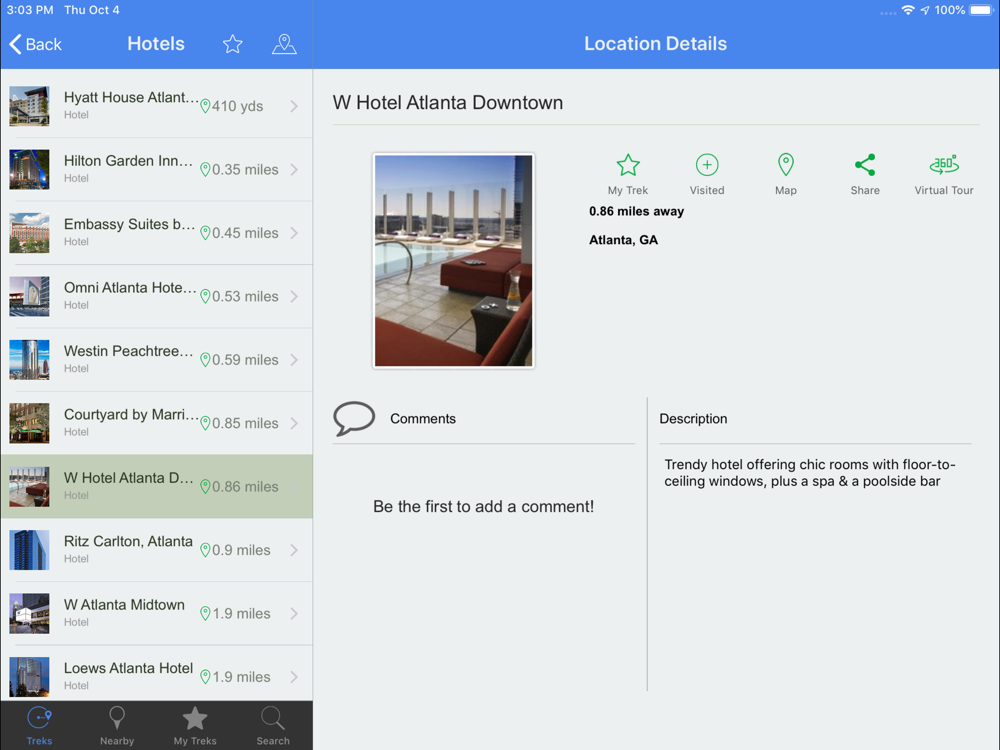1000x750 pixels.
Task: Tap the 'Atlanta, GA' location text
Action: (x=623, y=240)
